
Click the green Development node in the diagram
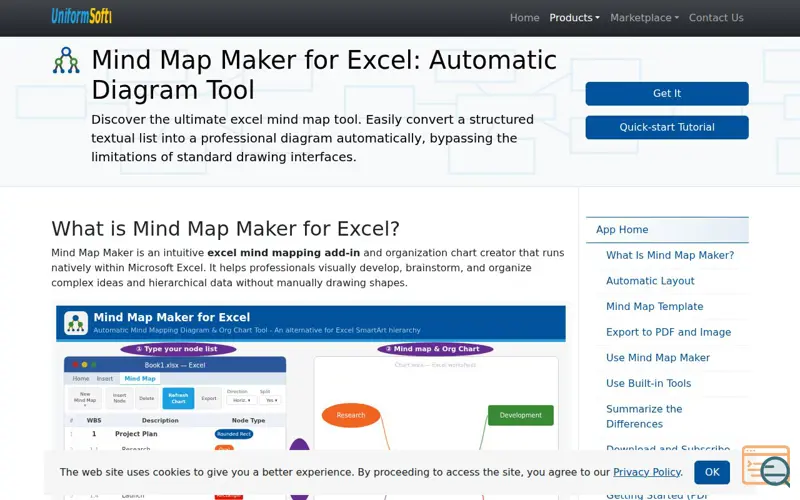pyautogui.click(x=520, y=415)
